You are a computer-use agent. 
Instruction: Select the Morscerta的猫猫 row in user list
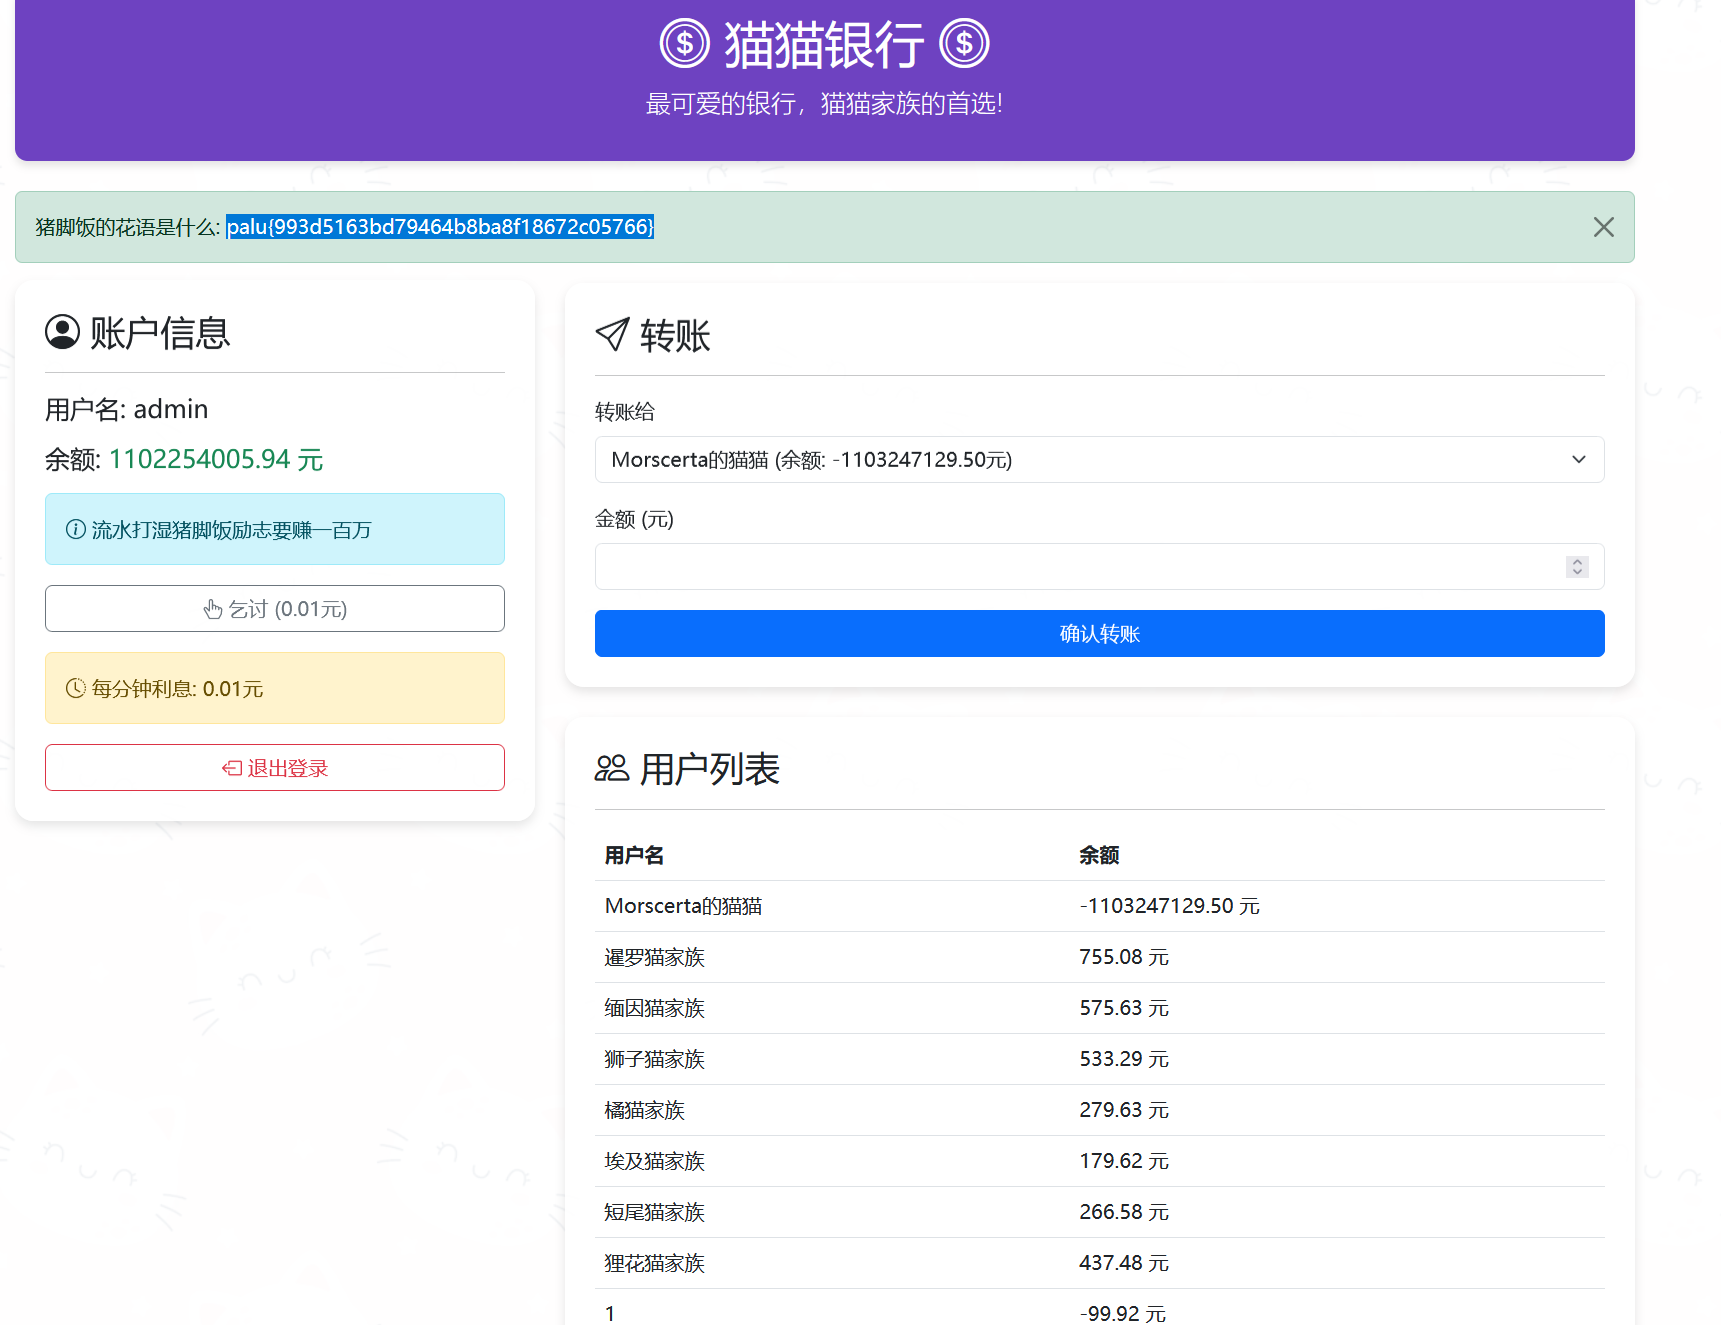click(x=683, y=906)
